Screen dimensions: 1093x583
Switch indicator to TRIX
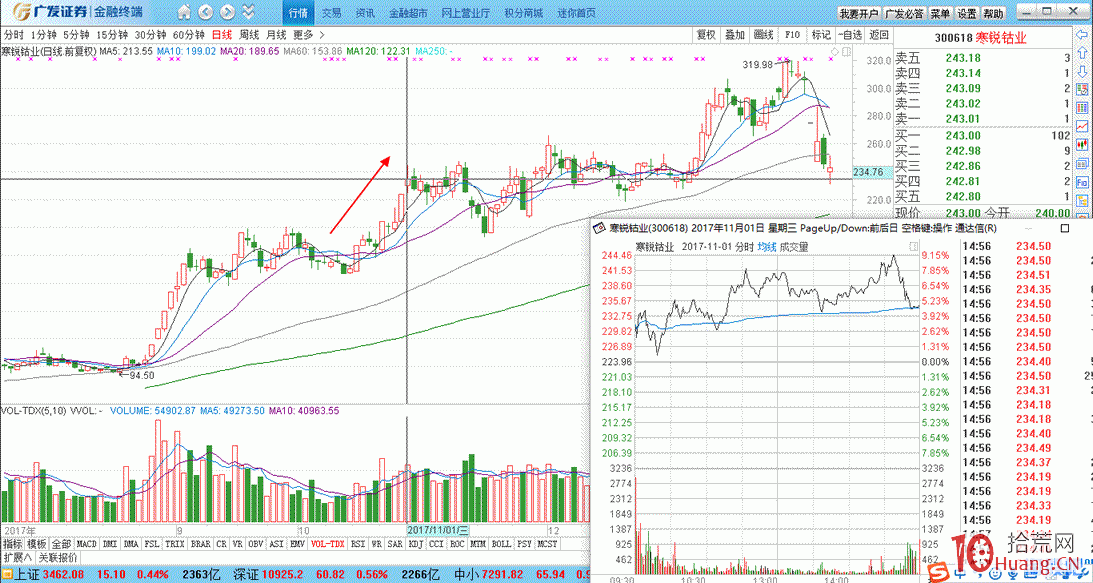(176, 544)
